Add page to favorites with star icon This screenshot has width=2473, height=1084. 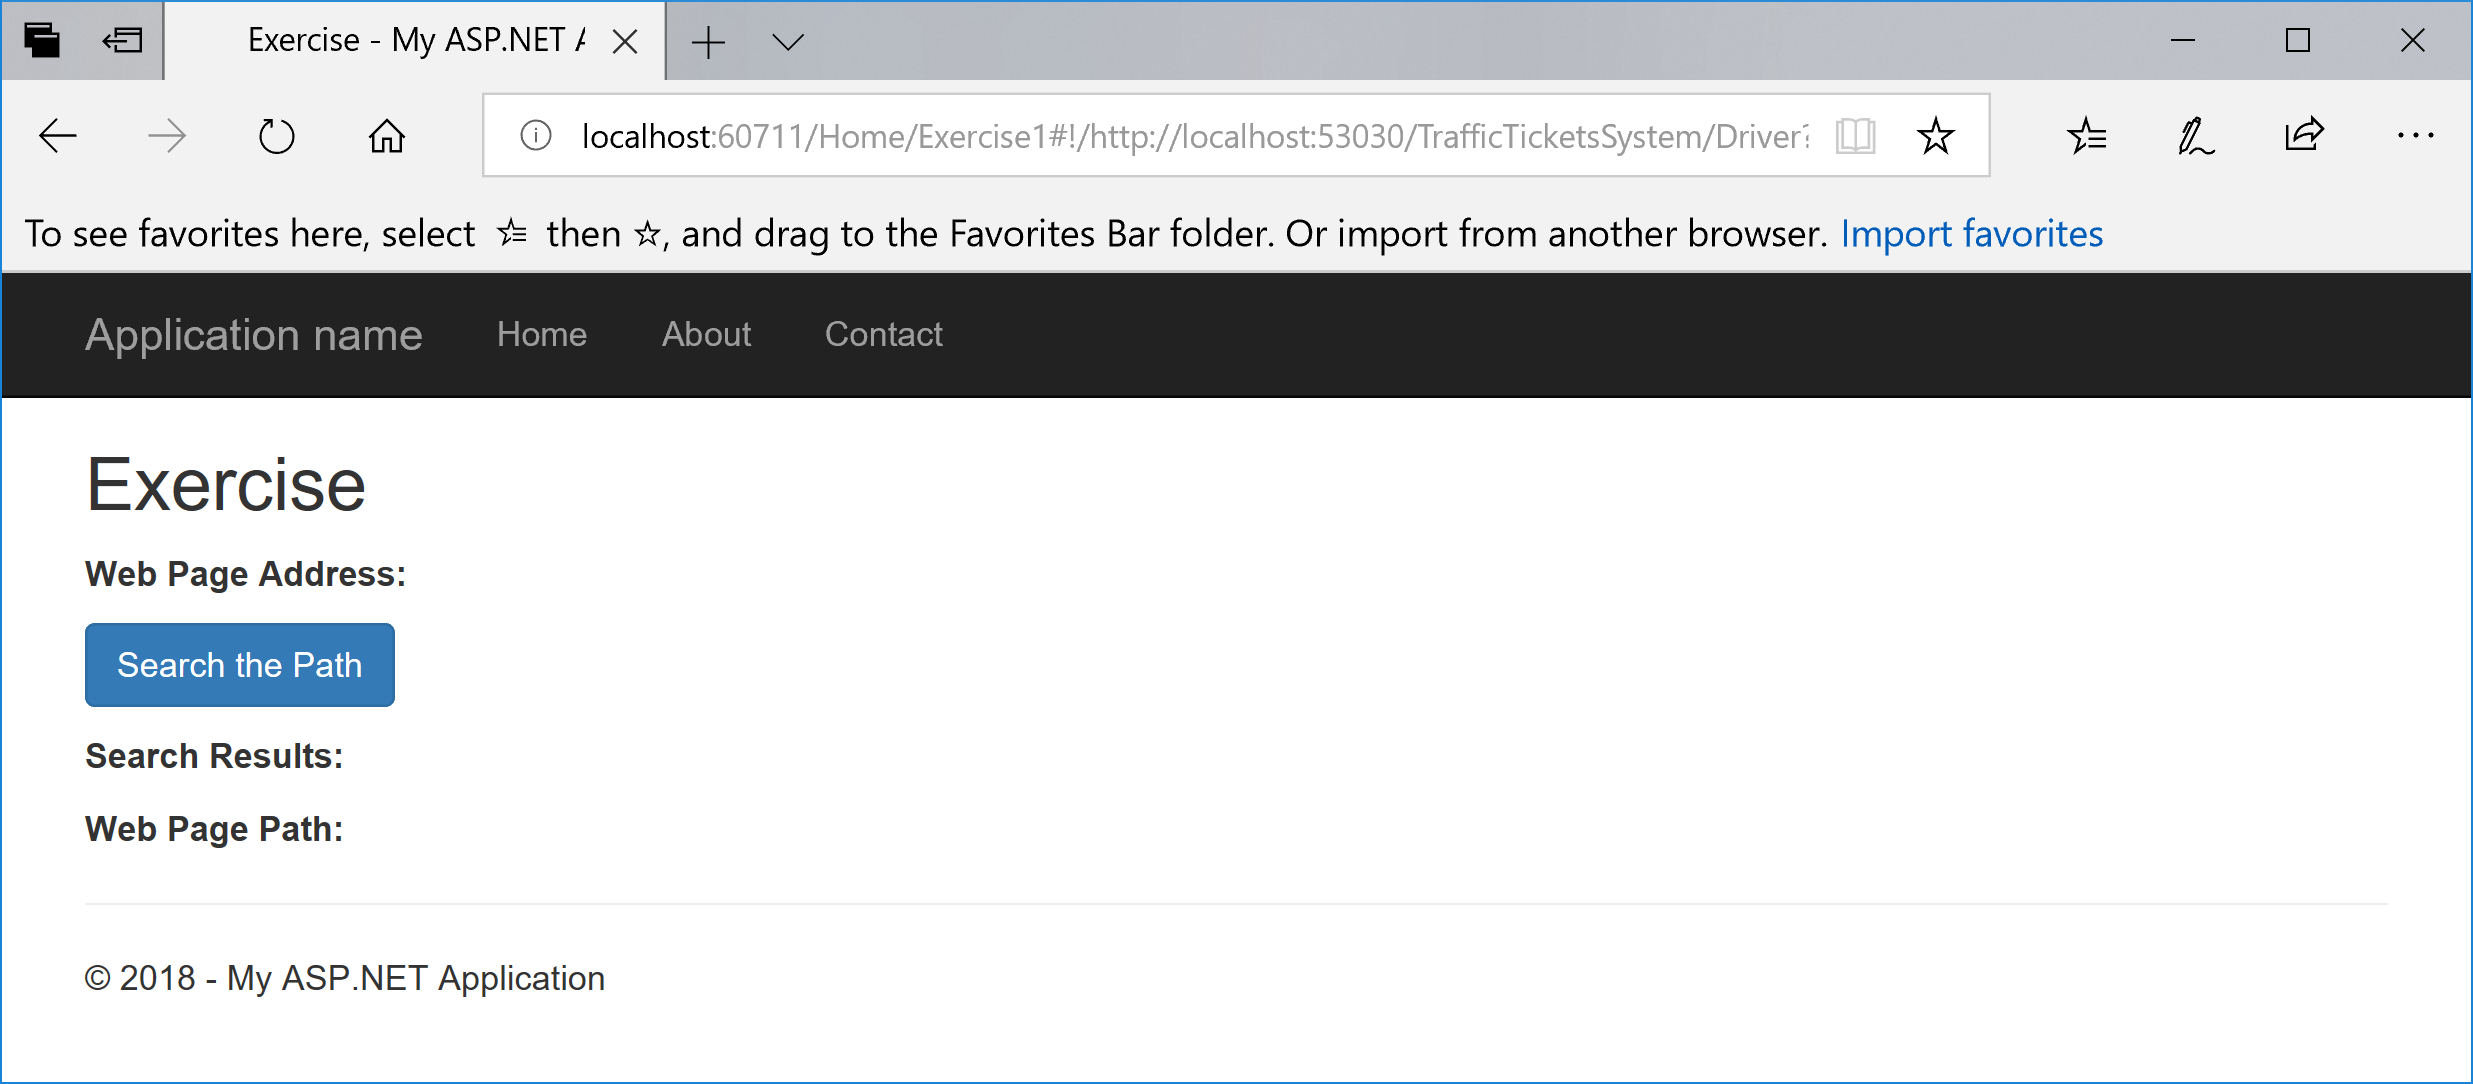click(x=1936, y=136)
